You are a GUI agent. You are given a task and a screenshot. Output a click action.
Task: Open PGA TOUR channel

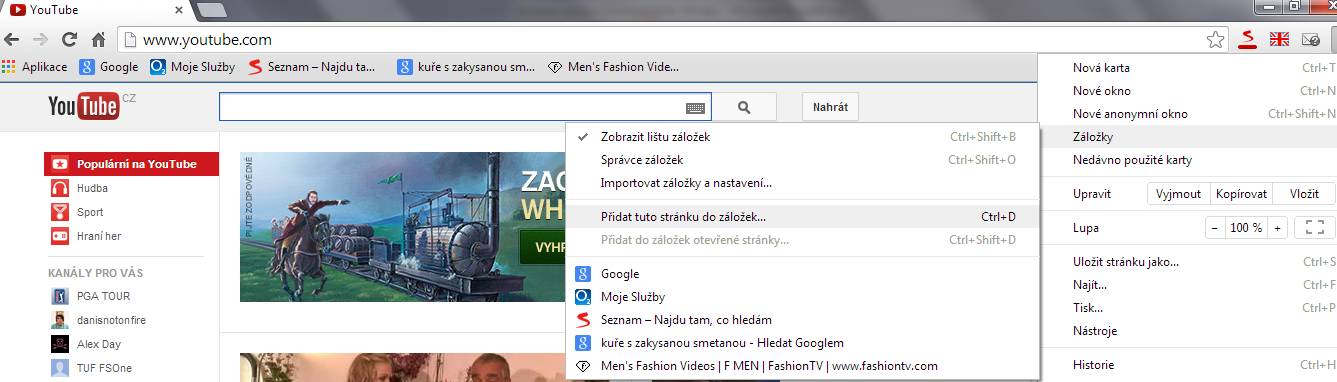point(103,296)
